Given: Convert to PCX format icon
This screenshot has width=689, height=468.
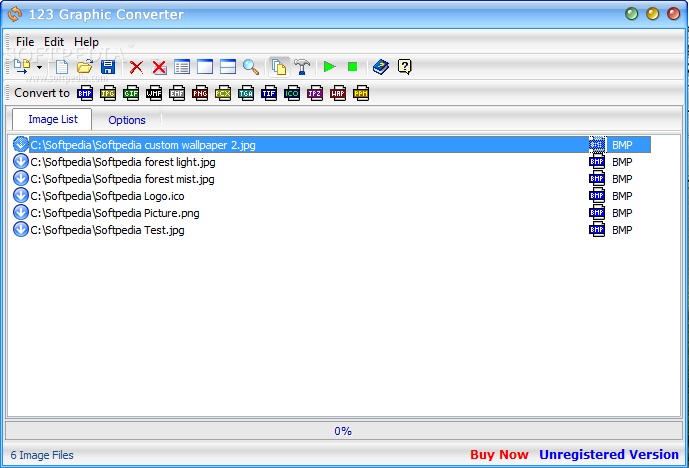Looking at the screenshot, I should (223, 93).
